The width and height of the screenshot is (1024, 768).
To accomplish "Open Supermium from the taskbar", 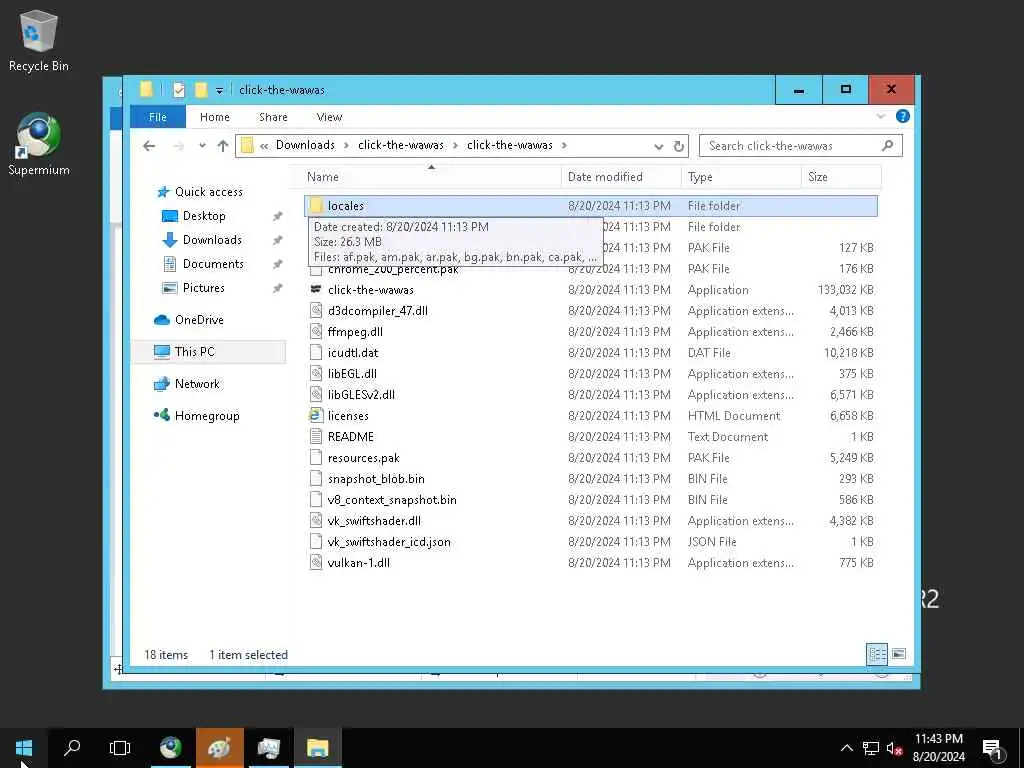I will point(170,748).
